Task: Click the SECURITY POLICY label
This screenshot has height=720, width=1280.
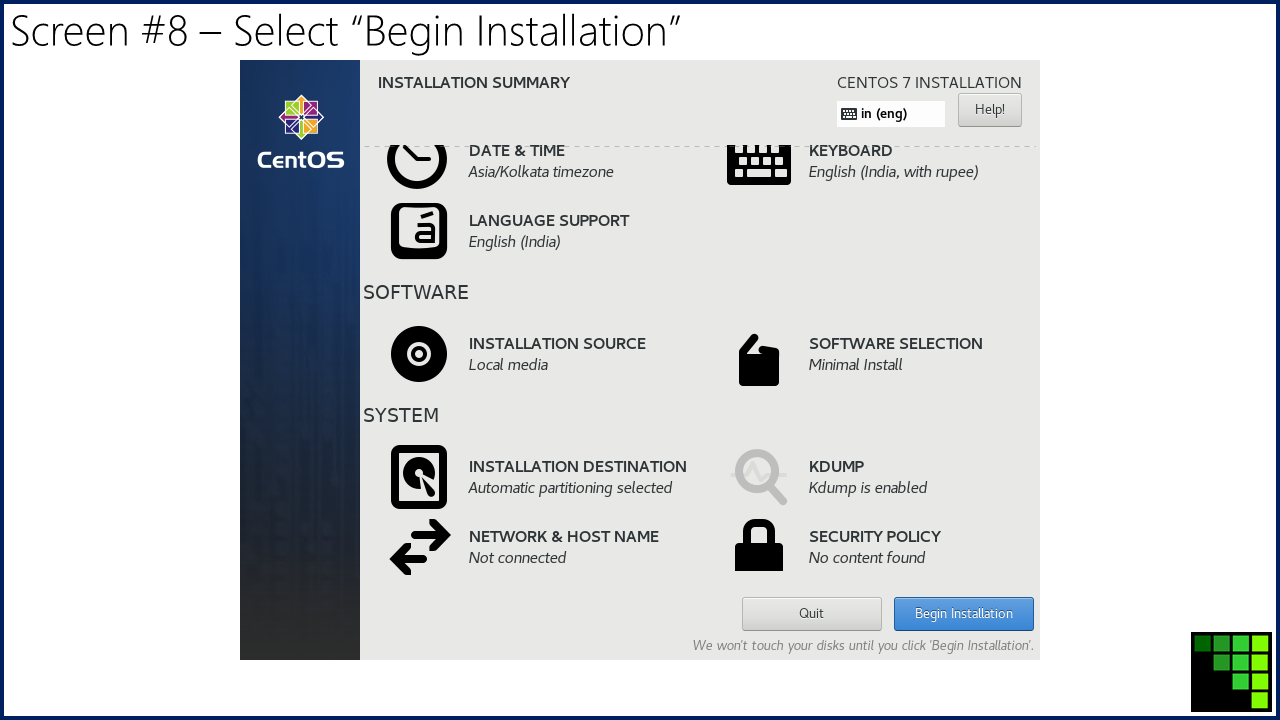Action: [875, 537]
